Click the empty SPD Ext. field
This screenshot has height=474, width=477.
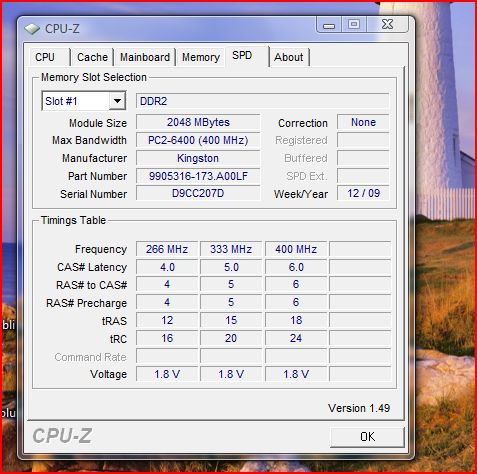pyautogui.click(x=363, y=176)
